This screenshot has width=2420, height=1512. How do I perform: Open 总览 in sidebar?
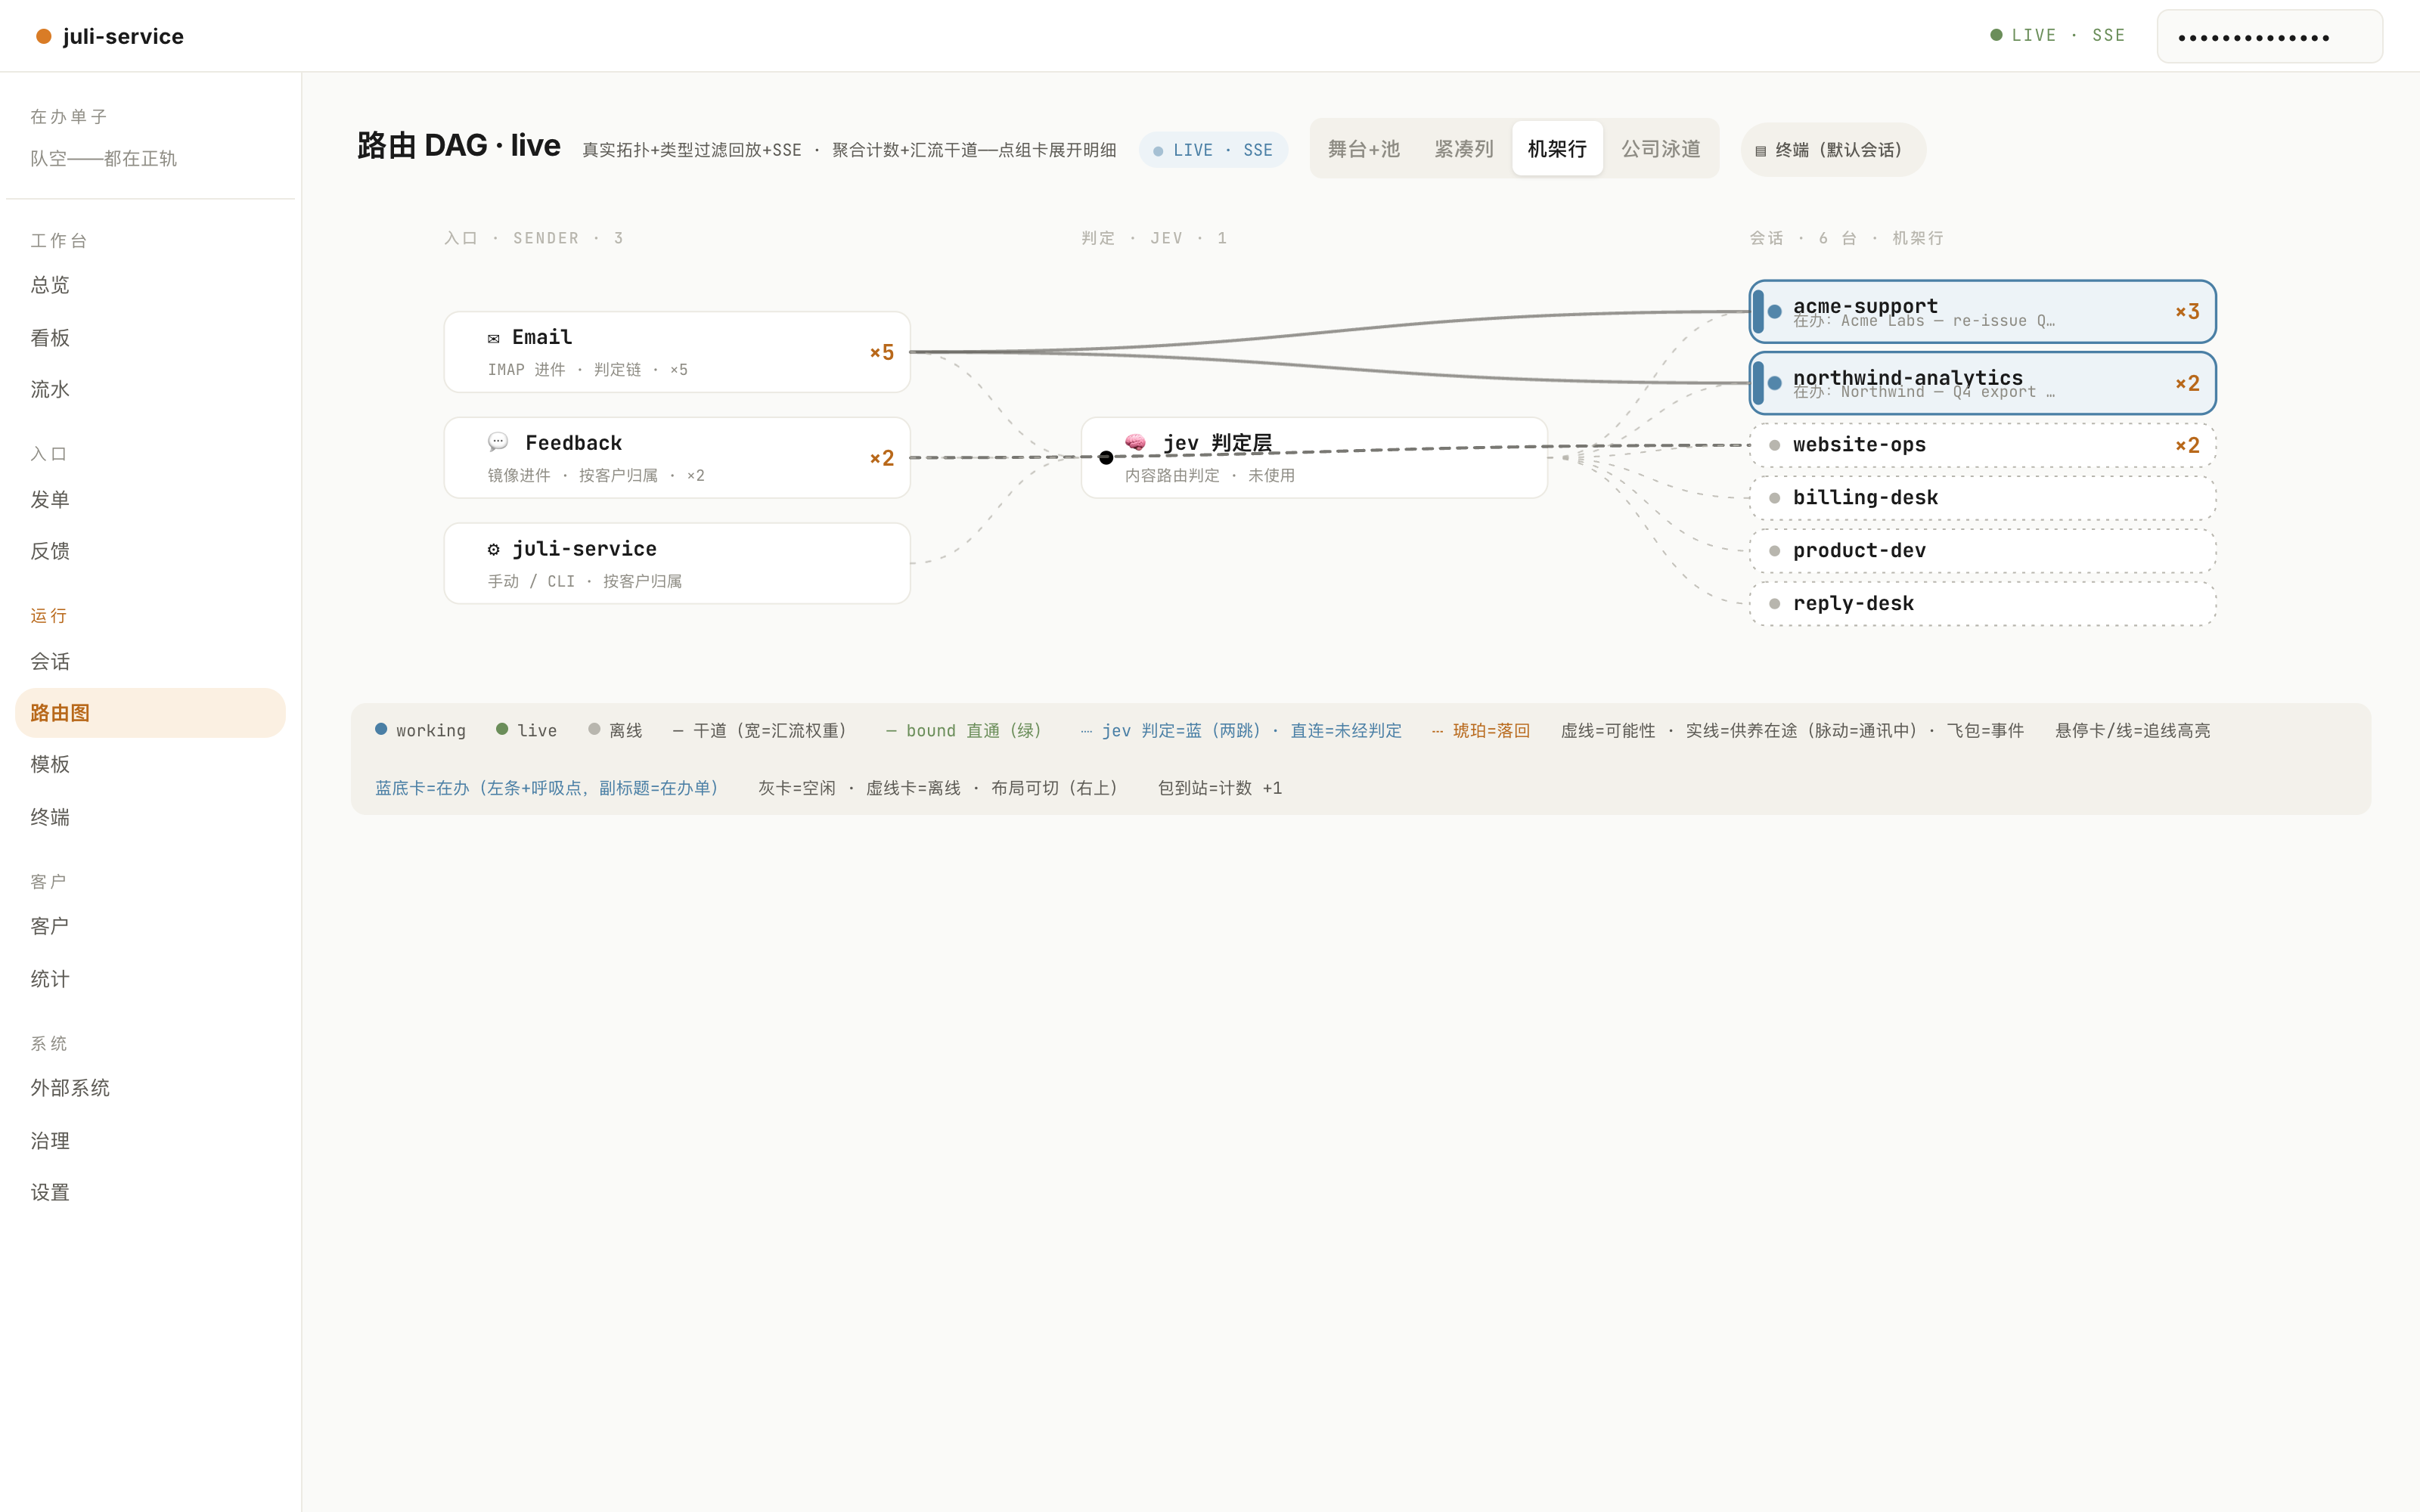[x=150, y=285]
